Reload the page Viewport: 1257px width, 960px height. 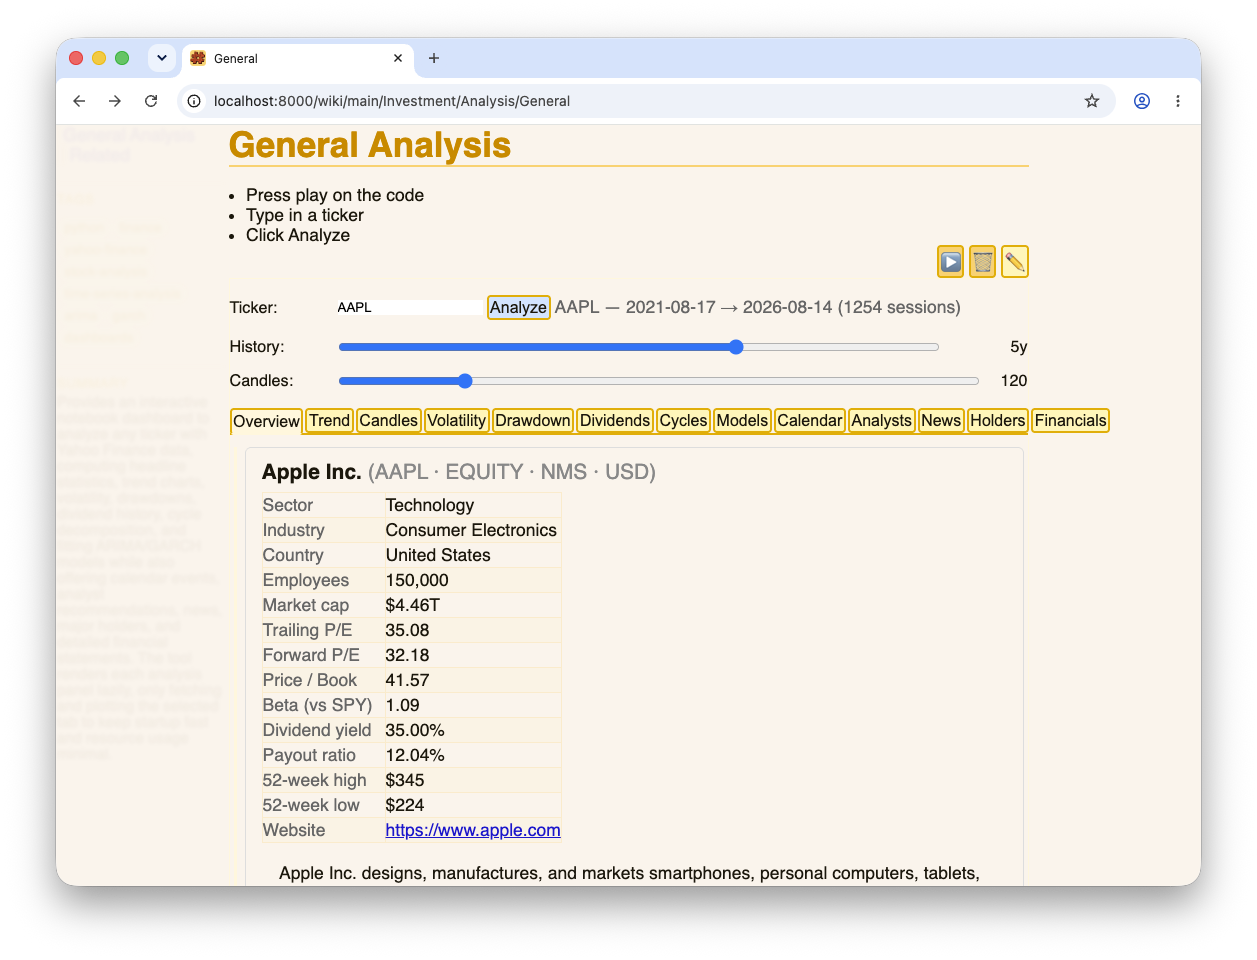[151, 101]
